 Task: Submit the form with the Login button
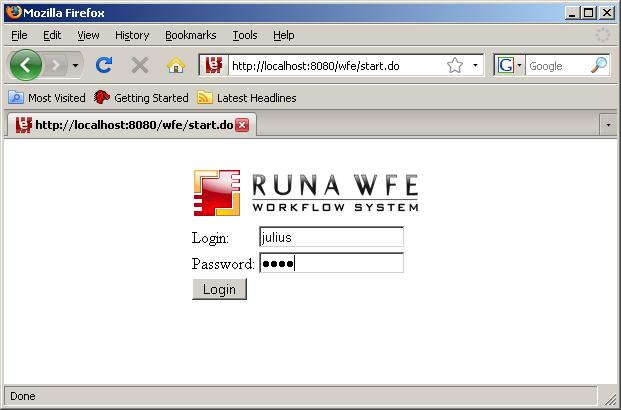[219, 289]
